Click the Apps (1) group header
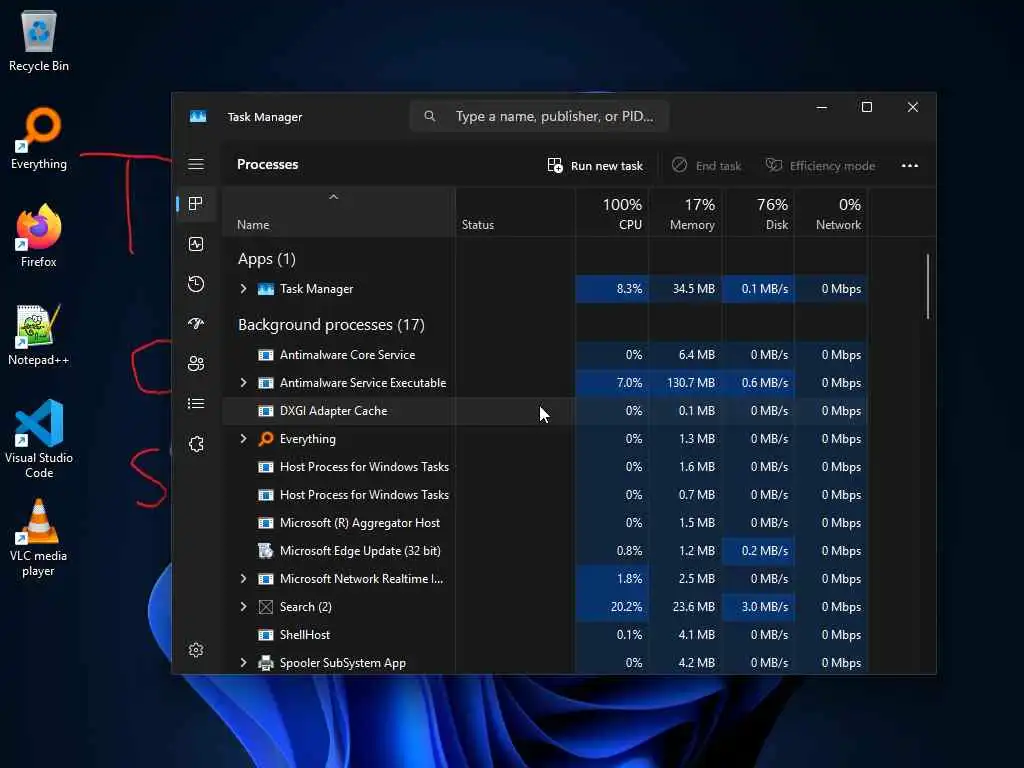Screen dimensions: 1024x768 pyautogui.click(x=266, y=259)
